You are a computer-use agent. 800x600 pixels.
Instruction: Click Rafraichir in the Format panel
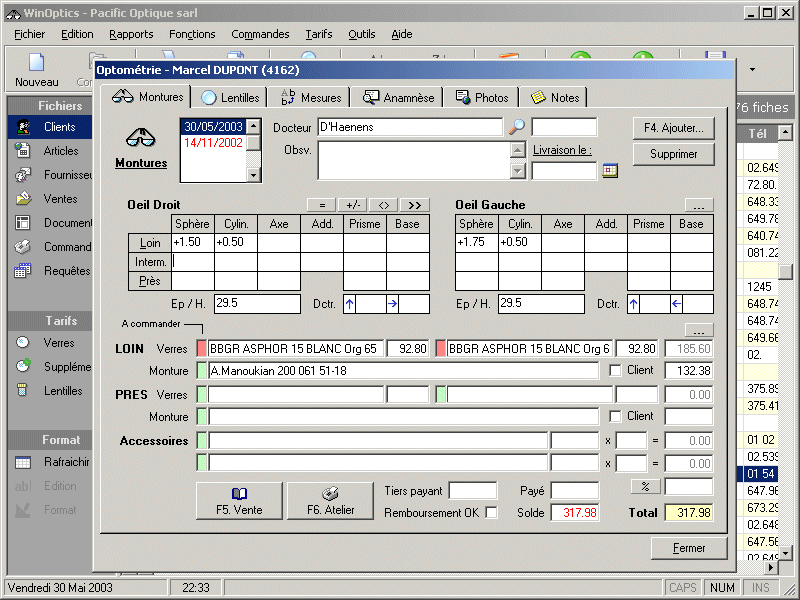[66, 462]
